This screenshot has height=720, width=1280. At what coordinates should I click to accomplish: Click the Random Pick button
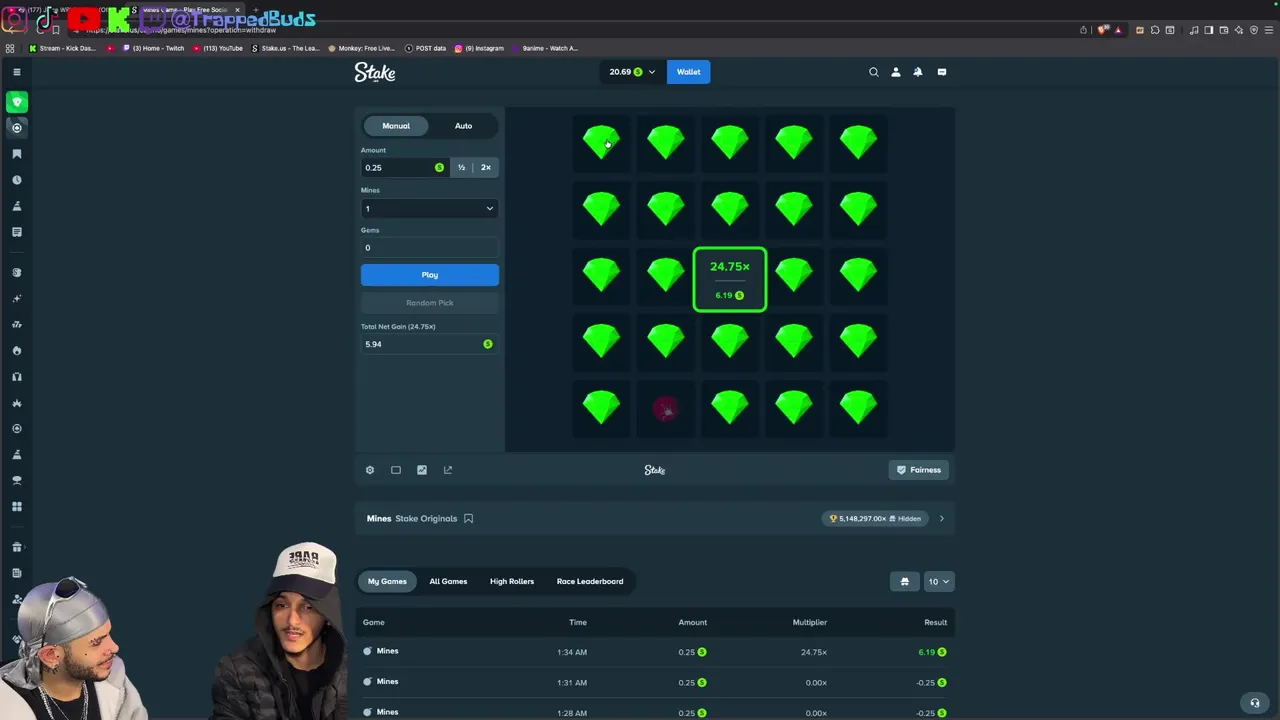click(430, 303)
